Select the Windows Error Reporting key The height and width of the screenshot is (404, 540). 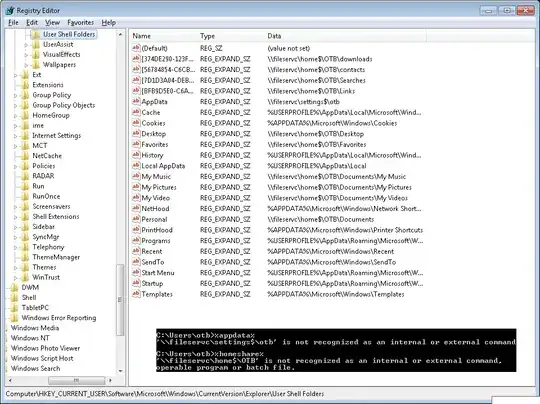click(x=59, y=318)
